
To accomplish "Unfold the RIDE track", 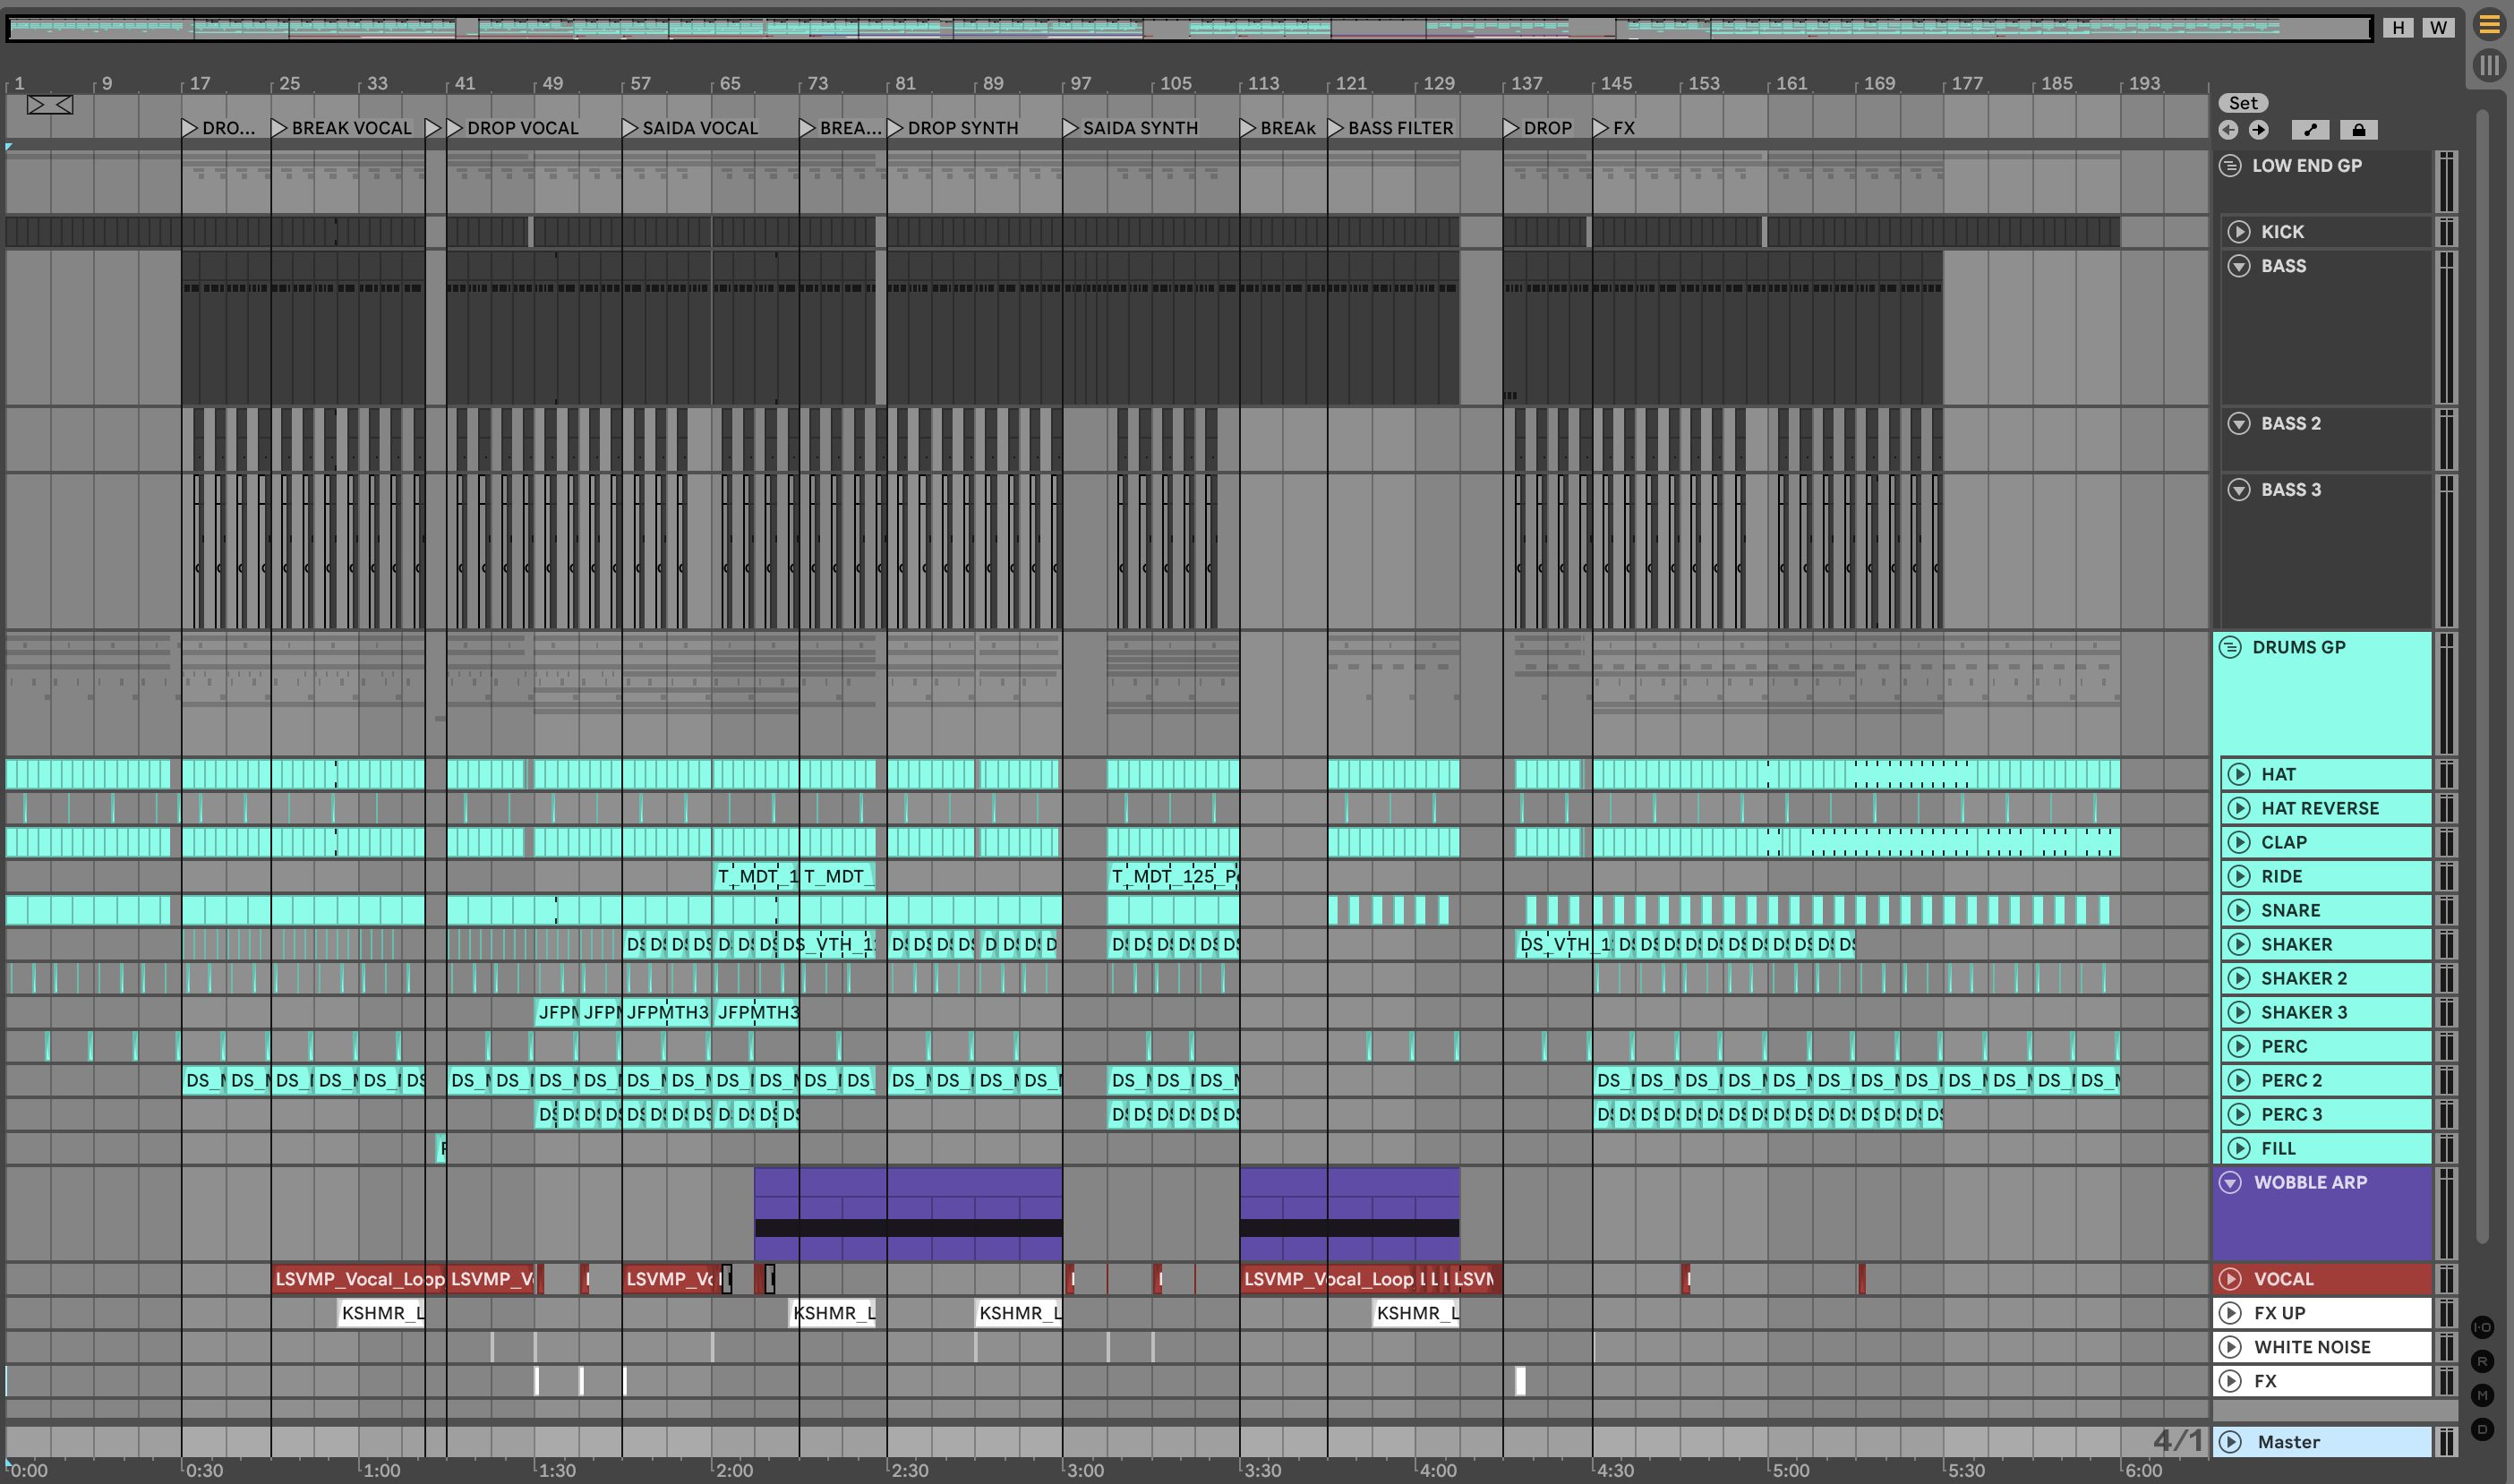I will (2239, 877).
